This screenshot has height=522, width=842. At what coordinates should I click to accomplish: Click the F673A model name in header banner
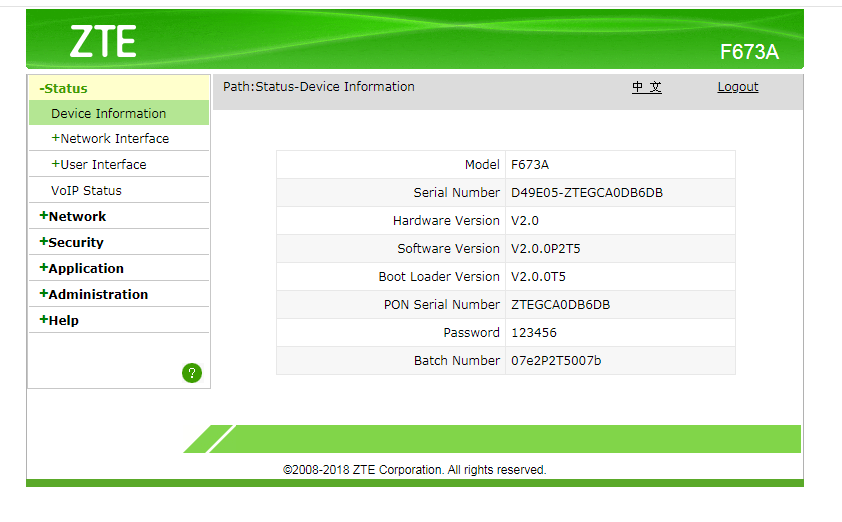point(749,52)
